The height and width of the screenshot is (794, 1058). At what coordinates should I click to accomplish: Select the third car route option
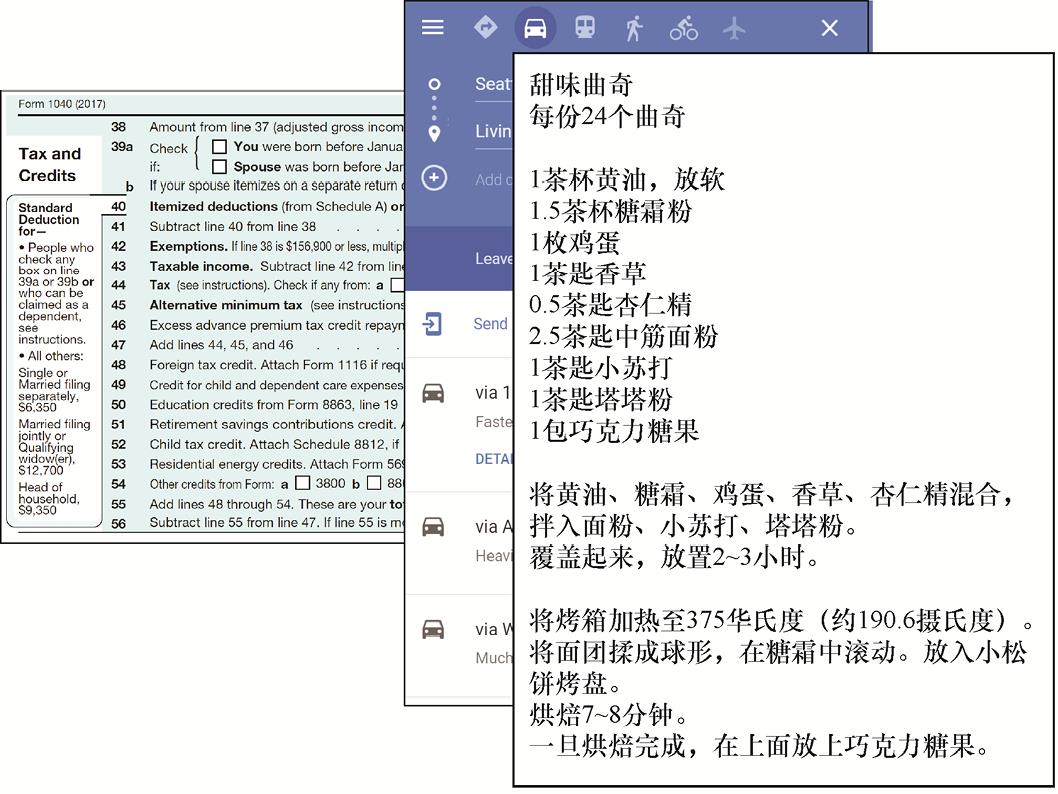click(x=485, y=629)
